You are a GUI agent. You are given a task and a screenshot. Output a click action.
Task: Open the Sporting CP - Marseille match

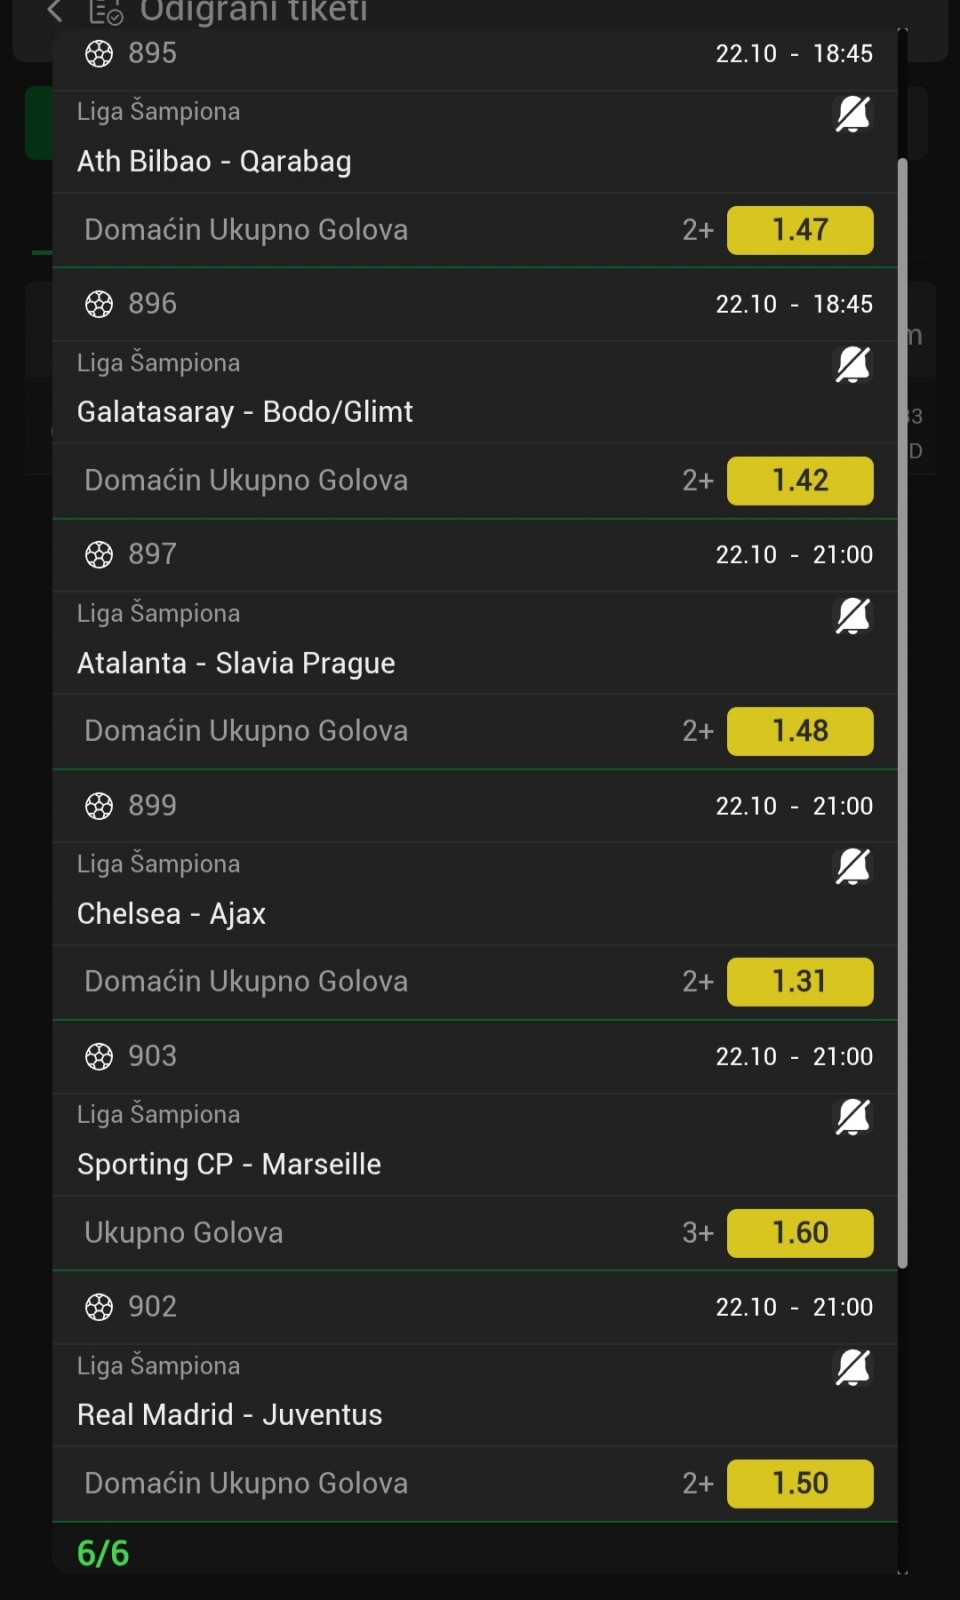229,1165
